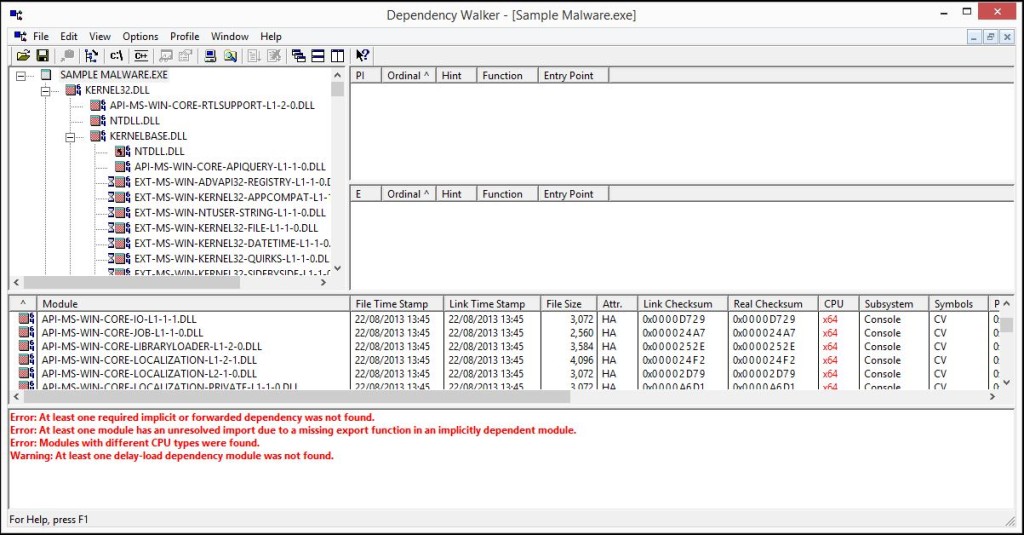Screen dimensions: 1024x535
Task: Click tree pane horizontal scroll right arrow
Action: 323,283
